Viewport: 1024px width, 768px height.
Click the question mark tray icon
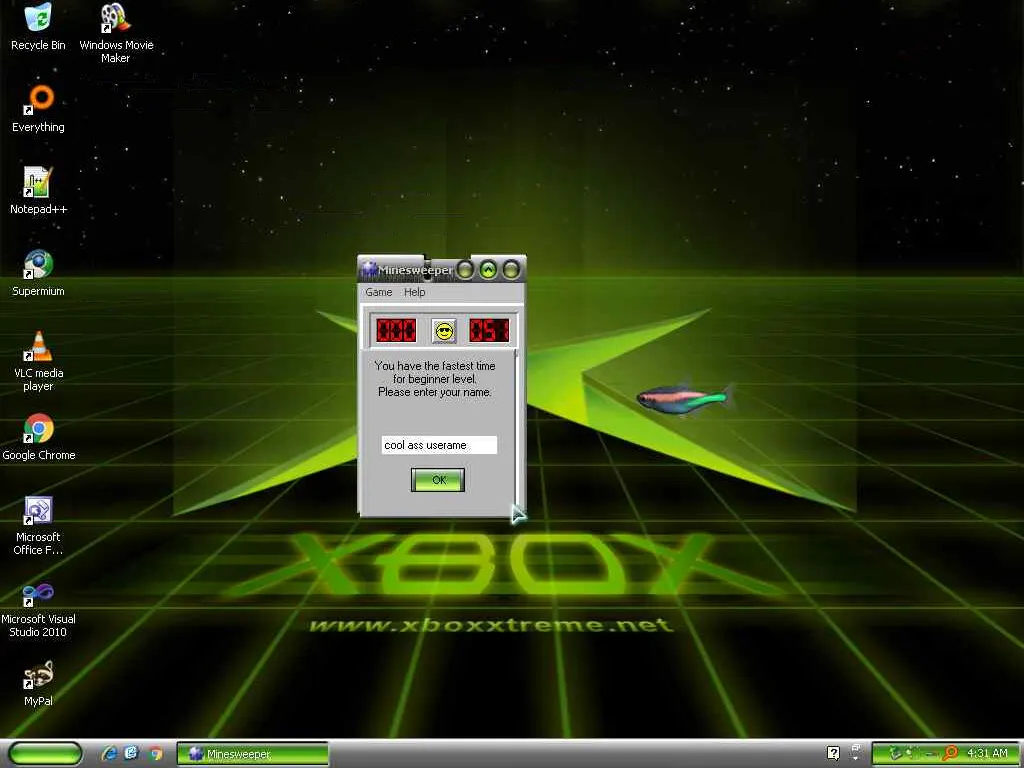833,753
